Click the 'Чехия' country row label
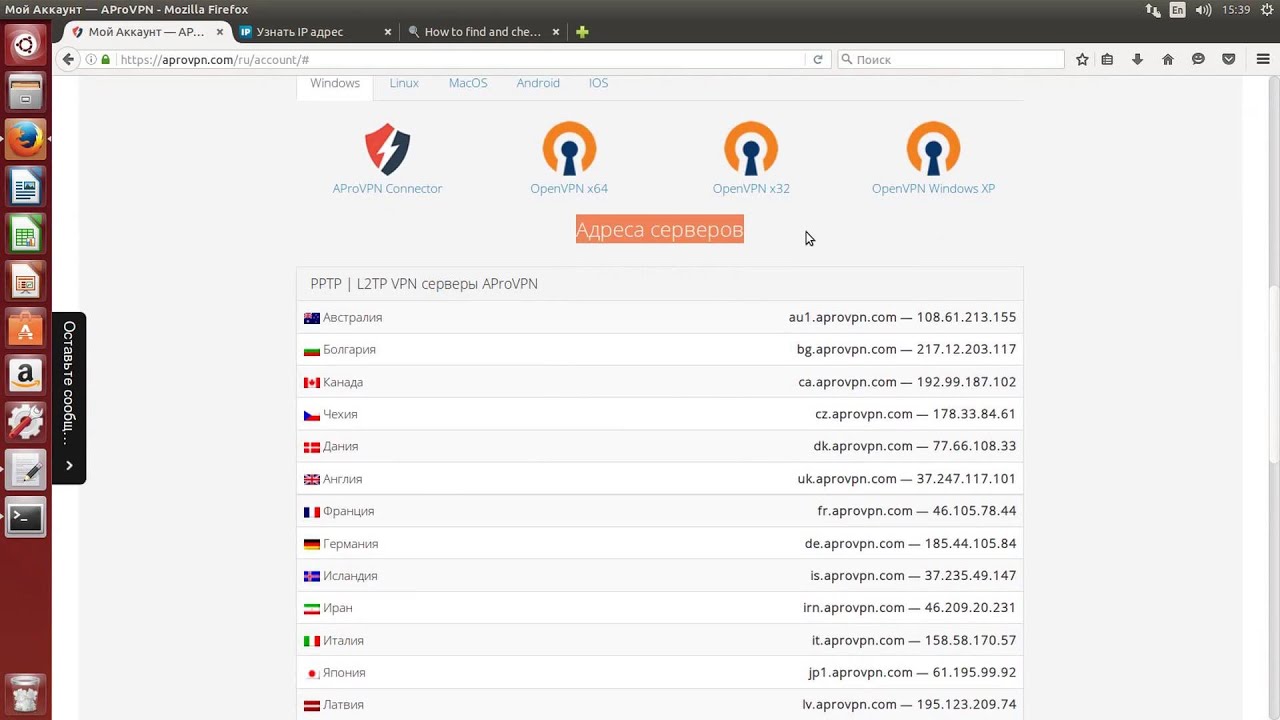 (x=340, y=414)
